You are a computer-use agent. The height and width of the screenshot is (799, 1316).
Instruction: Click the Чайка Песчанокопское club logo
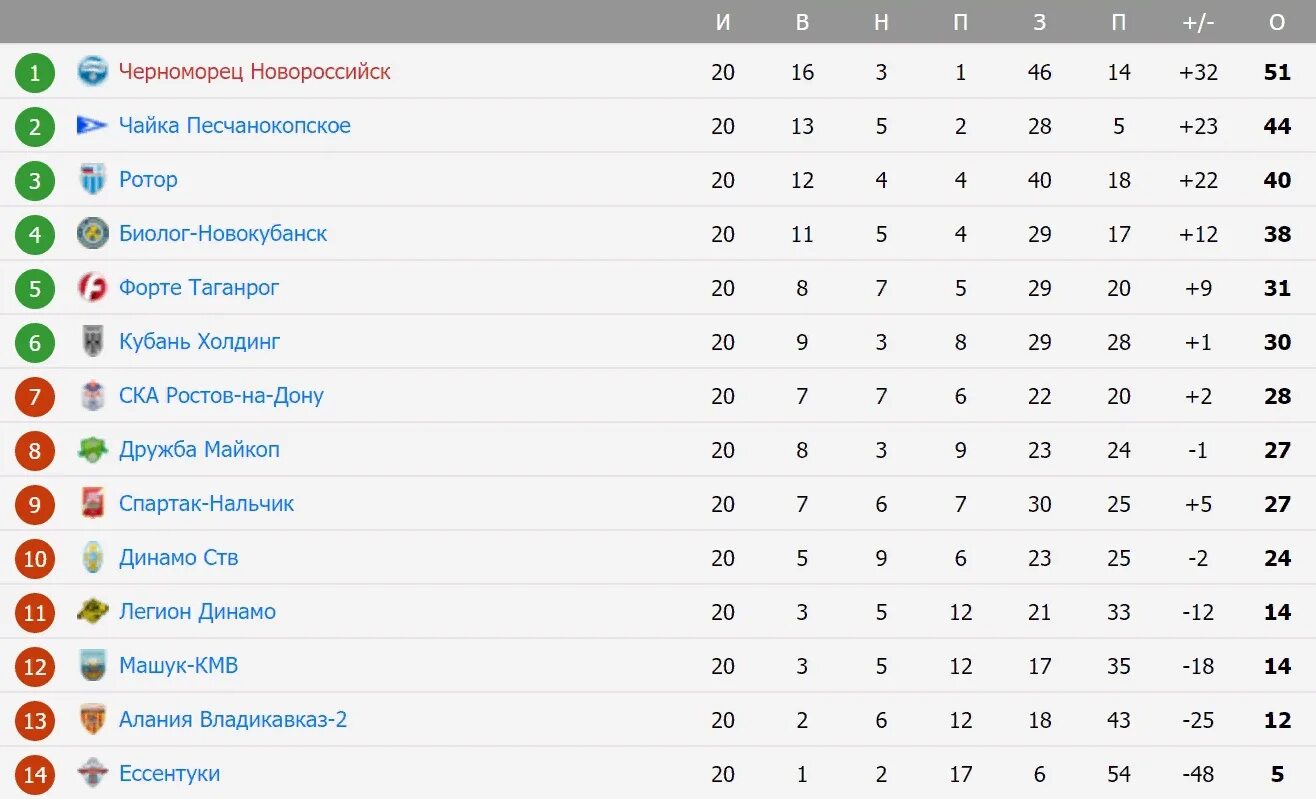tap(92, 126)
